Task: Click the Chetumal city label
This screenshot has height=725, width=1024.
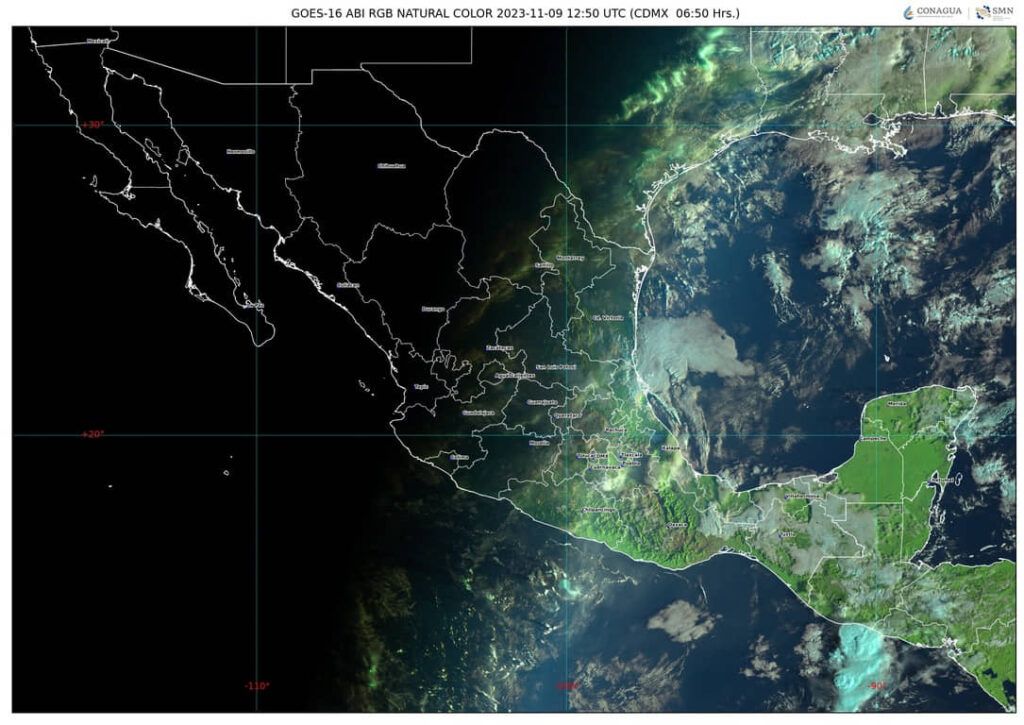Action: coord(944,481)
